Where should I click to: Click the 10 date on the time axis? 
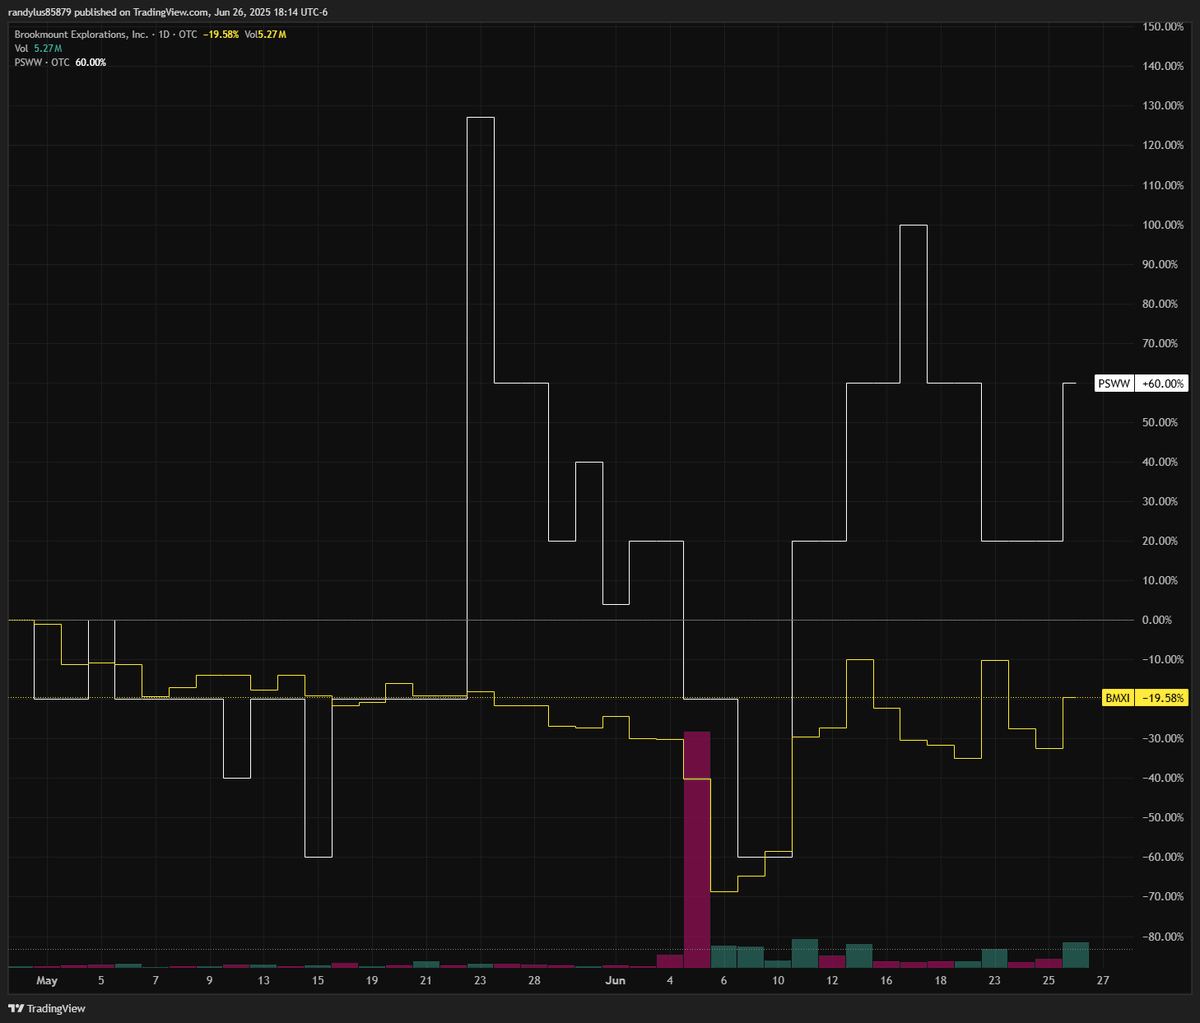778,982
